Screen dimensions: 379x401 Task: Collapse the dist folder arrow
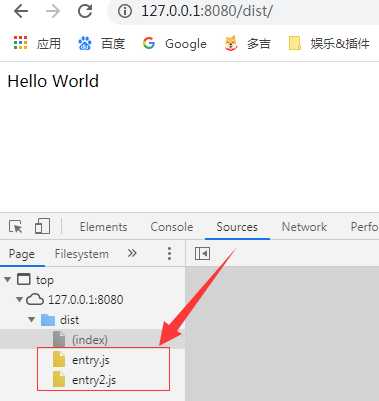click(32, 319)
